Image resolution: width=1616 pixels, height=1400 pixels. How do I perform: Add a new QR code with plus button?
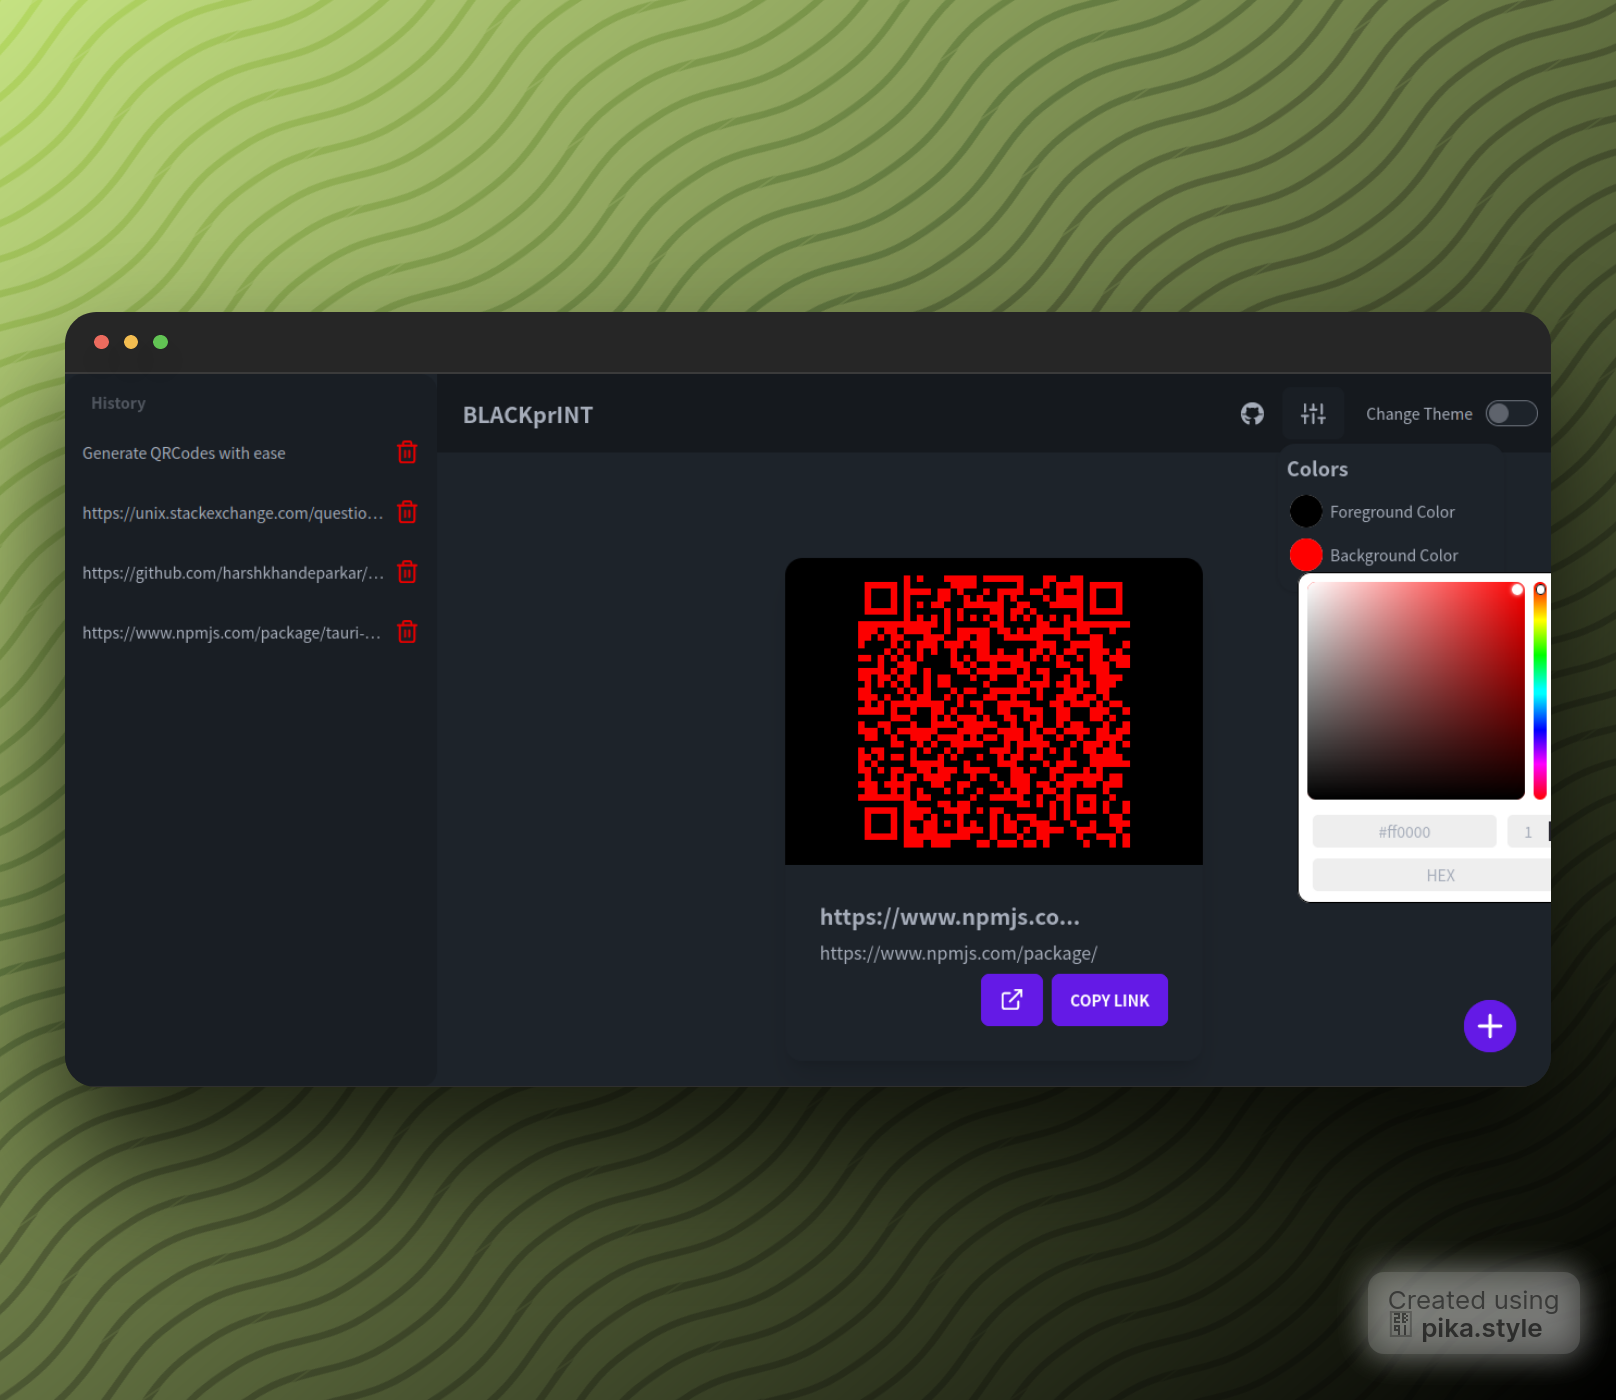coord(1490,1026)
